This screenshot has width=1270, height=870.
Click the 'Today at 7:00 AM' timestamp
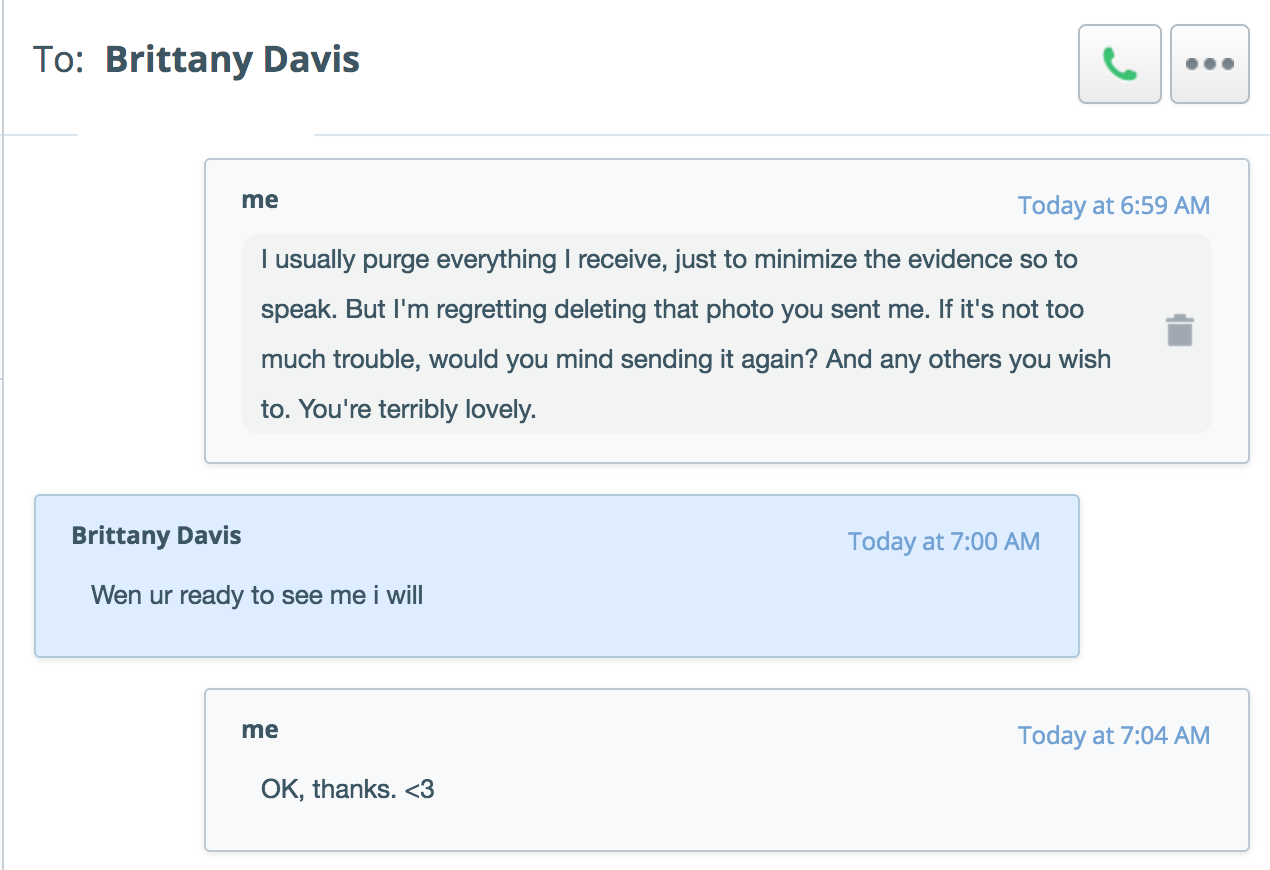click(x=944, y=542)
